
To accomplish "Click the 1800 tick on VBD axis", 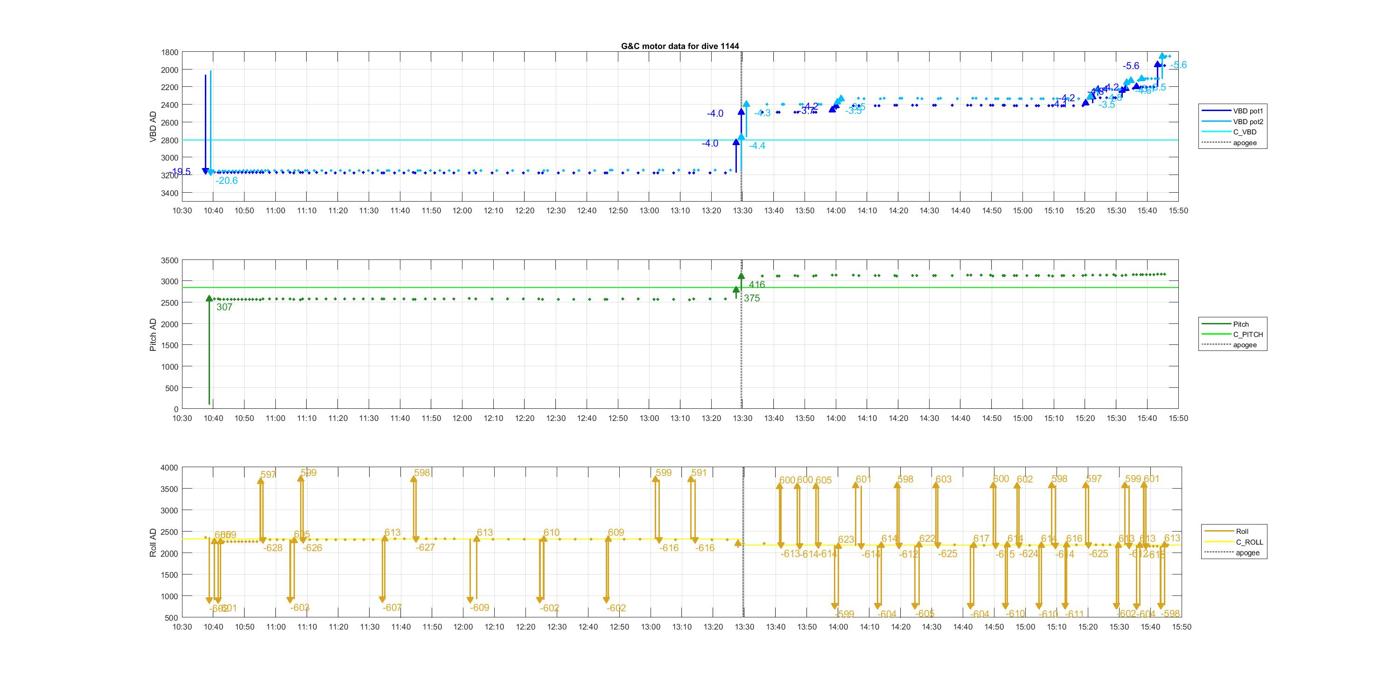I will click(x=169, y=52).
